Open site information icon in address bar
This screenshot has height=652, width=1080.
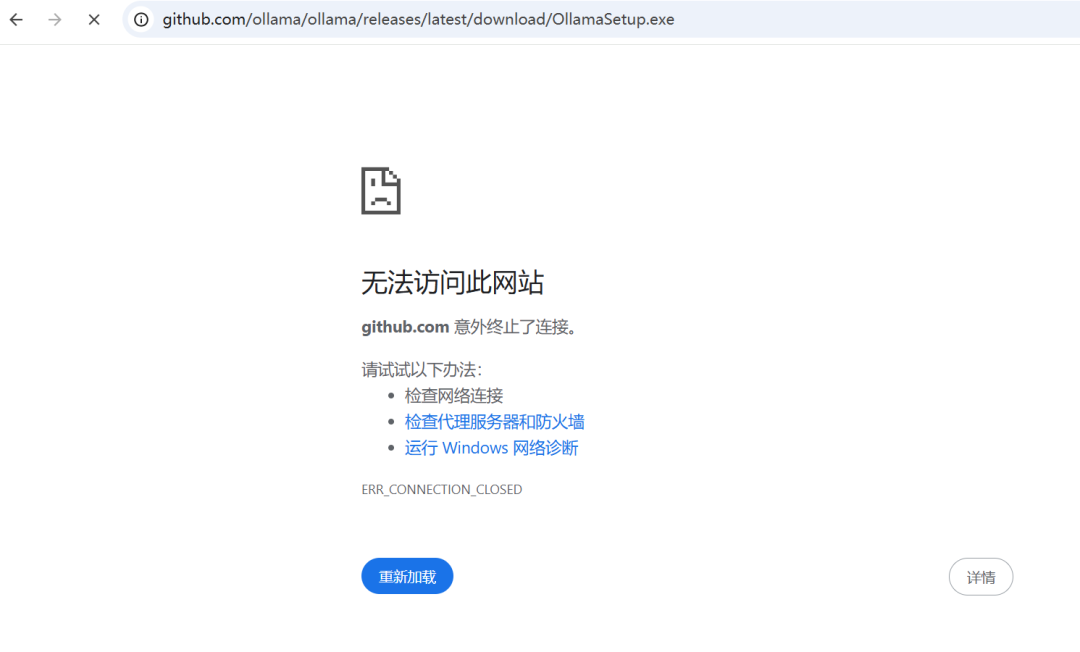pos(141,19)
